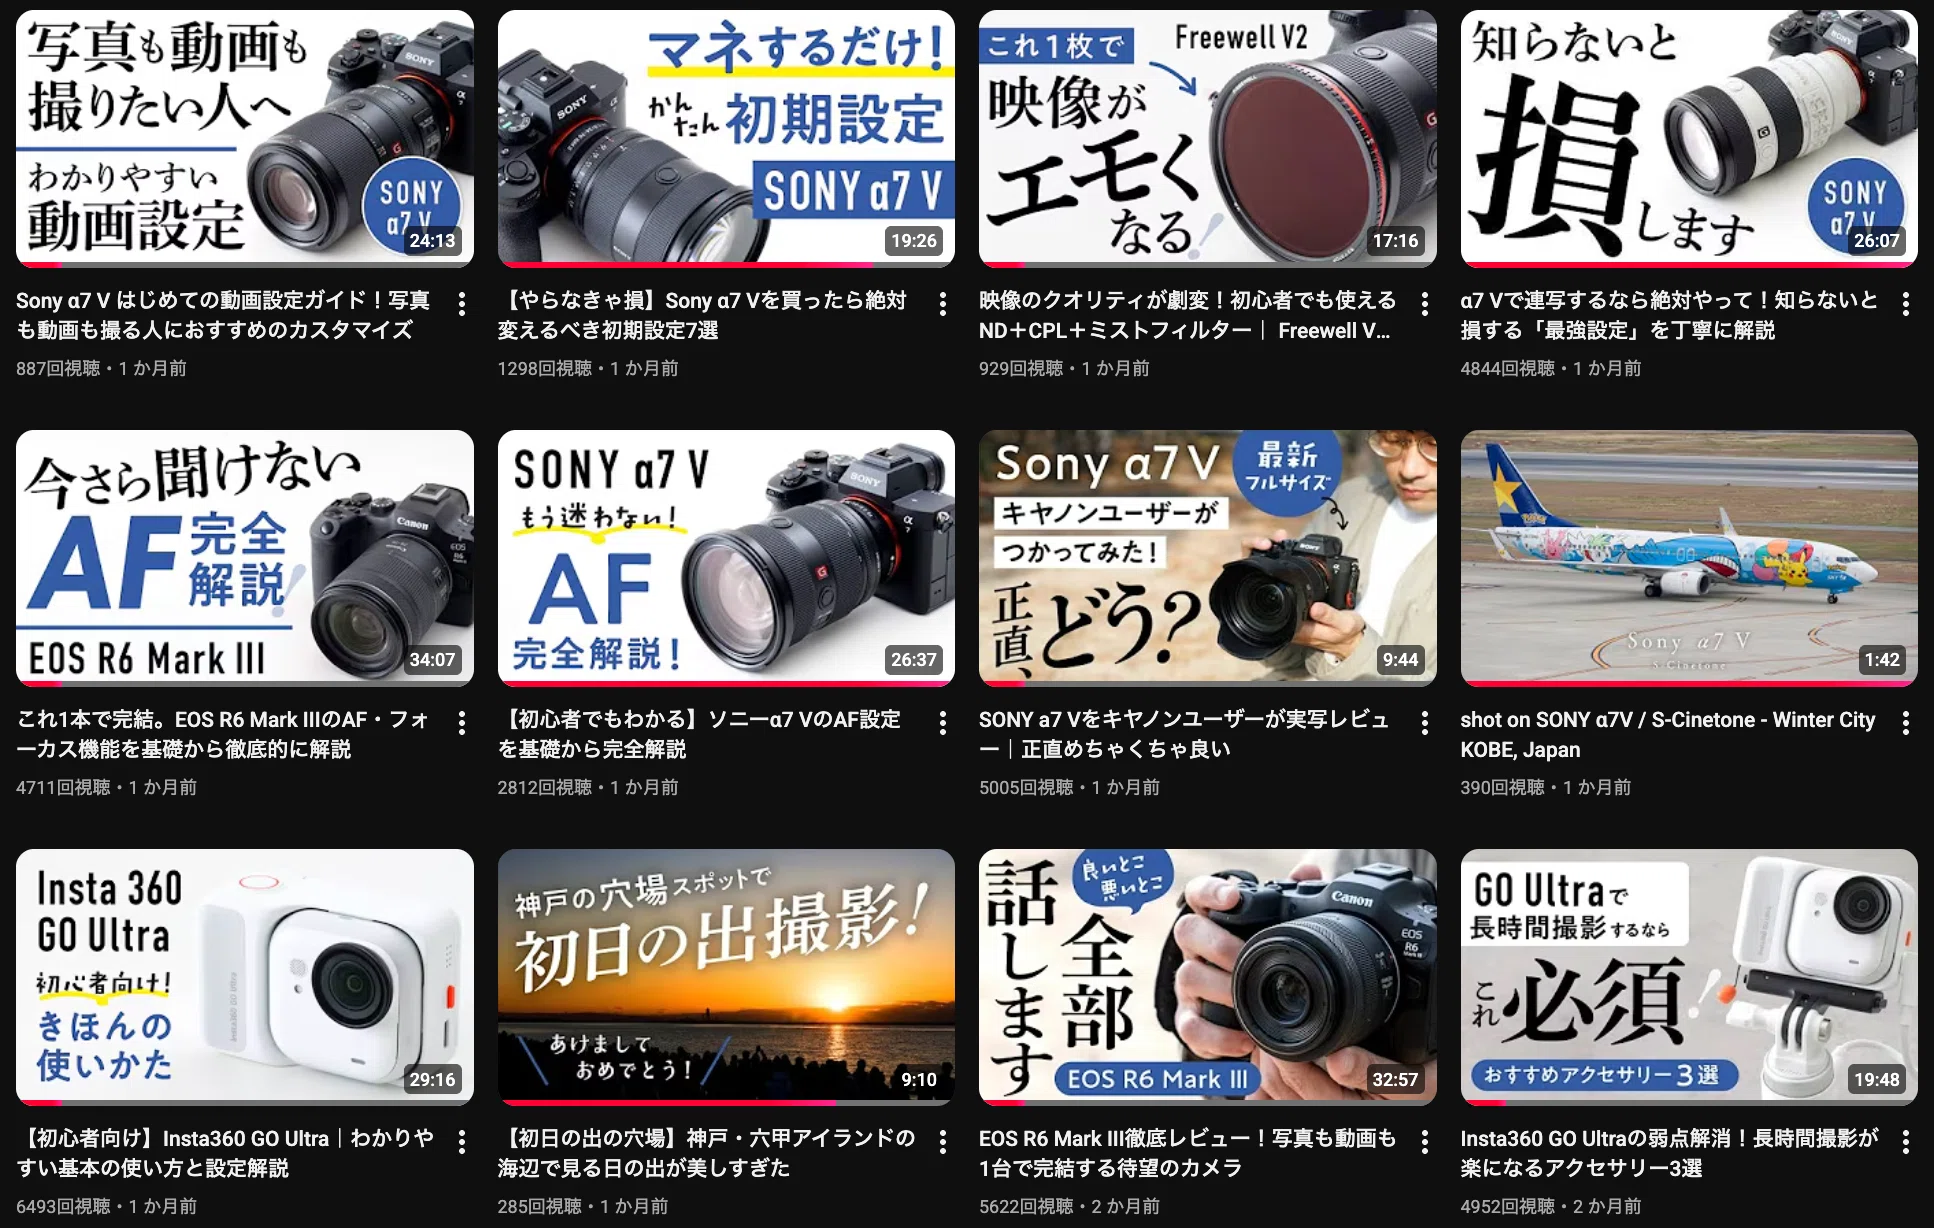Open title link これ1本で完結。EOS R6 Mark III
This screenshot has width=1934, height=1228.
(x=222, y=734)
